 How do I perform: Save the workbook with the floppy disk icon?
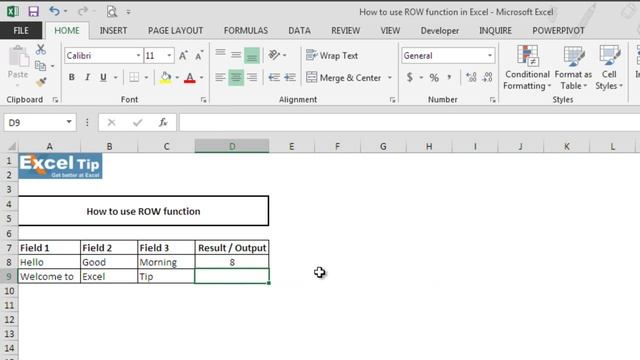33,11
